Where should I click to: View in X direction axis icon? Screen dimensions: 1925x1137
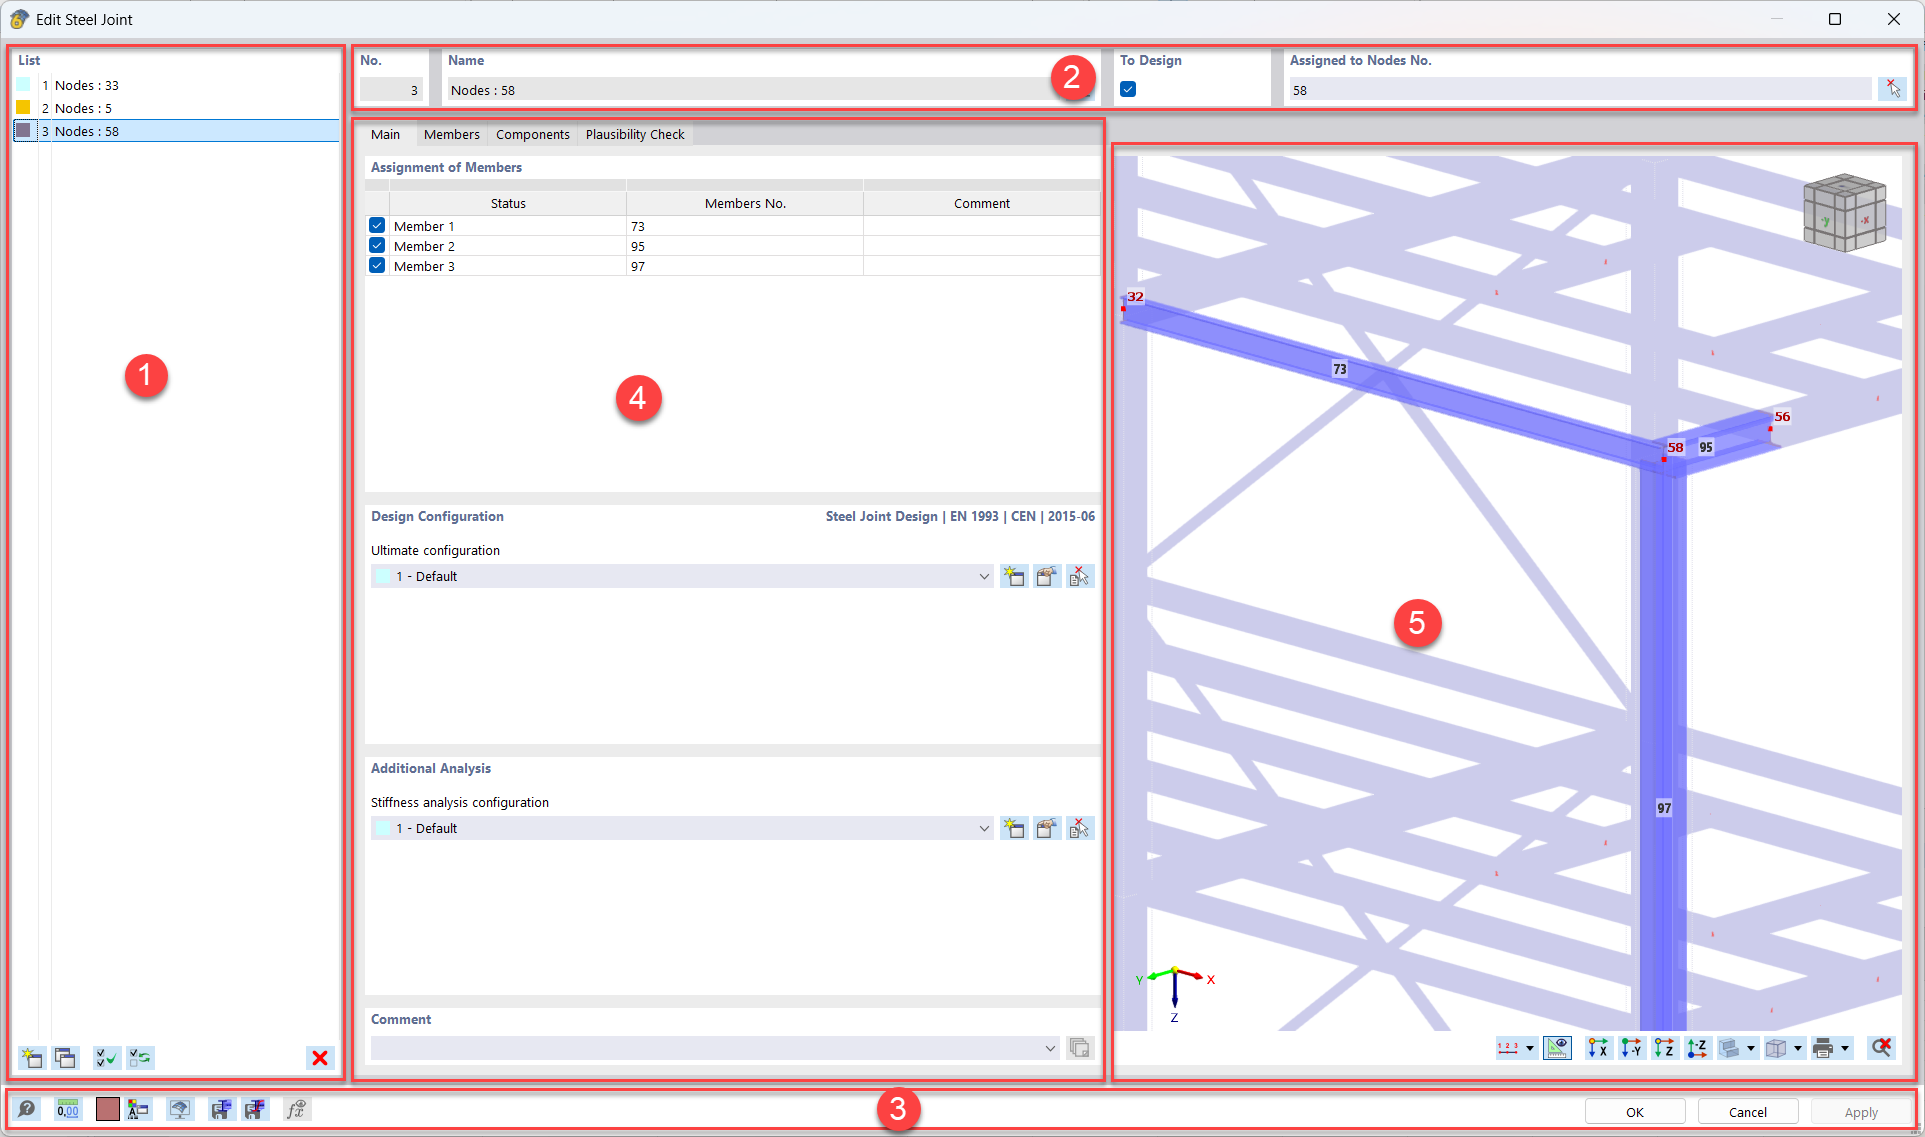click(x=1598, y=1047)
